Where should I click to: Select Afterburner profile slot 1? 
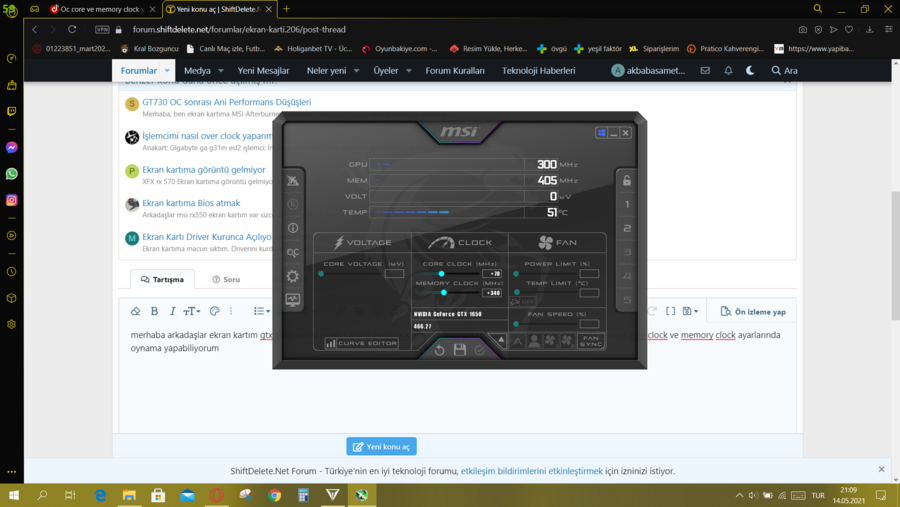click(627, 204)
